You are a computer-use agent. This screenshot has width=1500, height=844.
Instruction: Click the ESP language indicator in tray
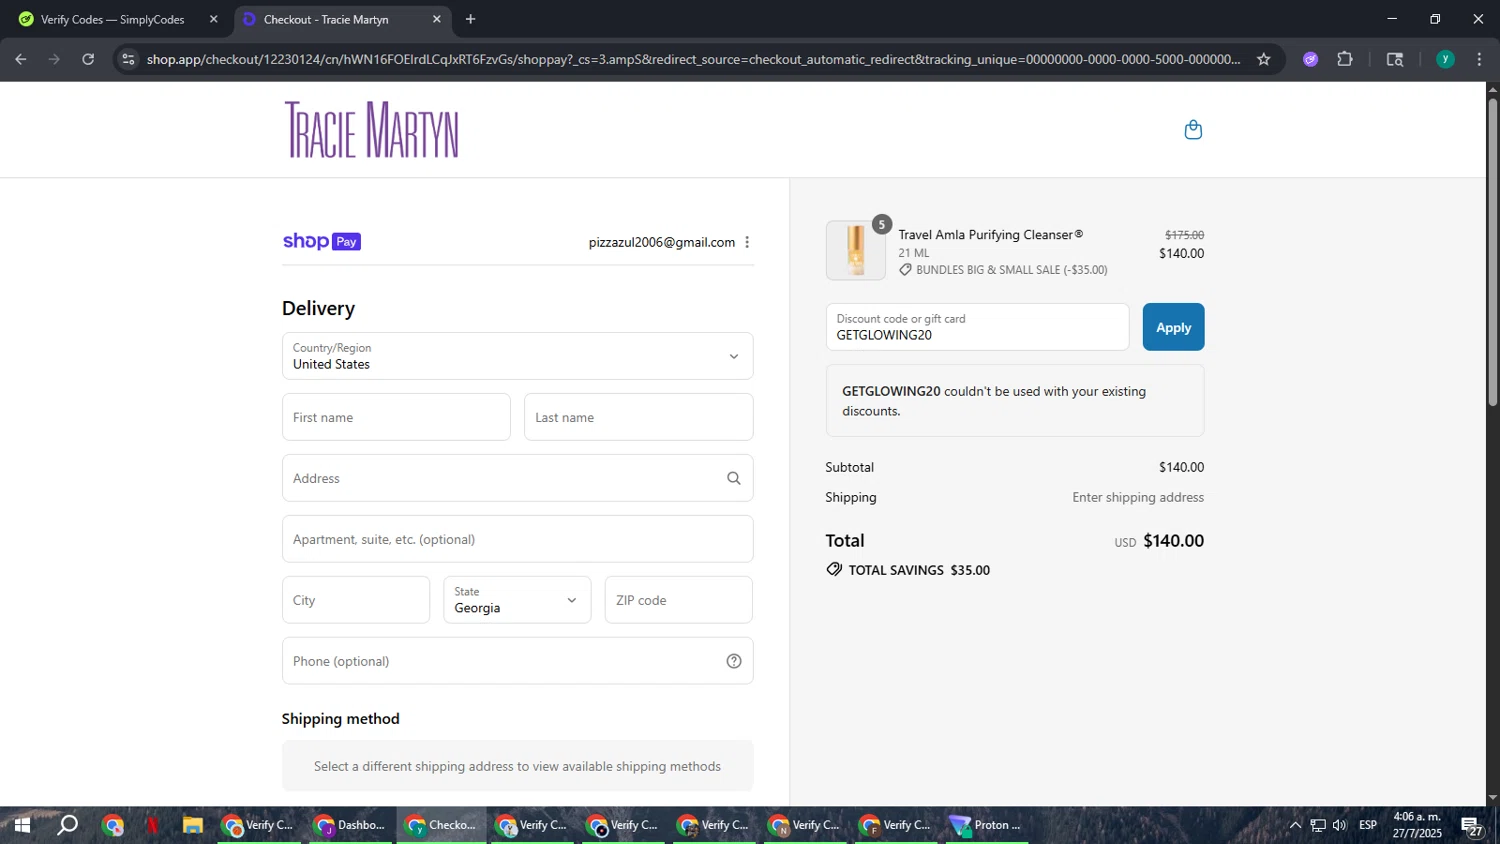[x=1368, y=825]
